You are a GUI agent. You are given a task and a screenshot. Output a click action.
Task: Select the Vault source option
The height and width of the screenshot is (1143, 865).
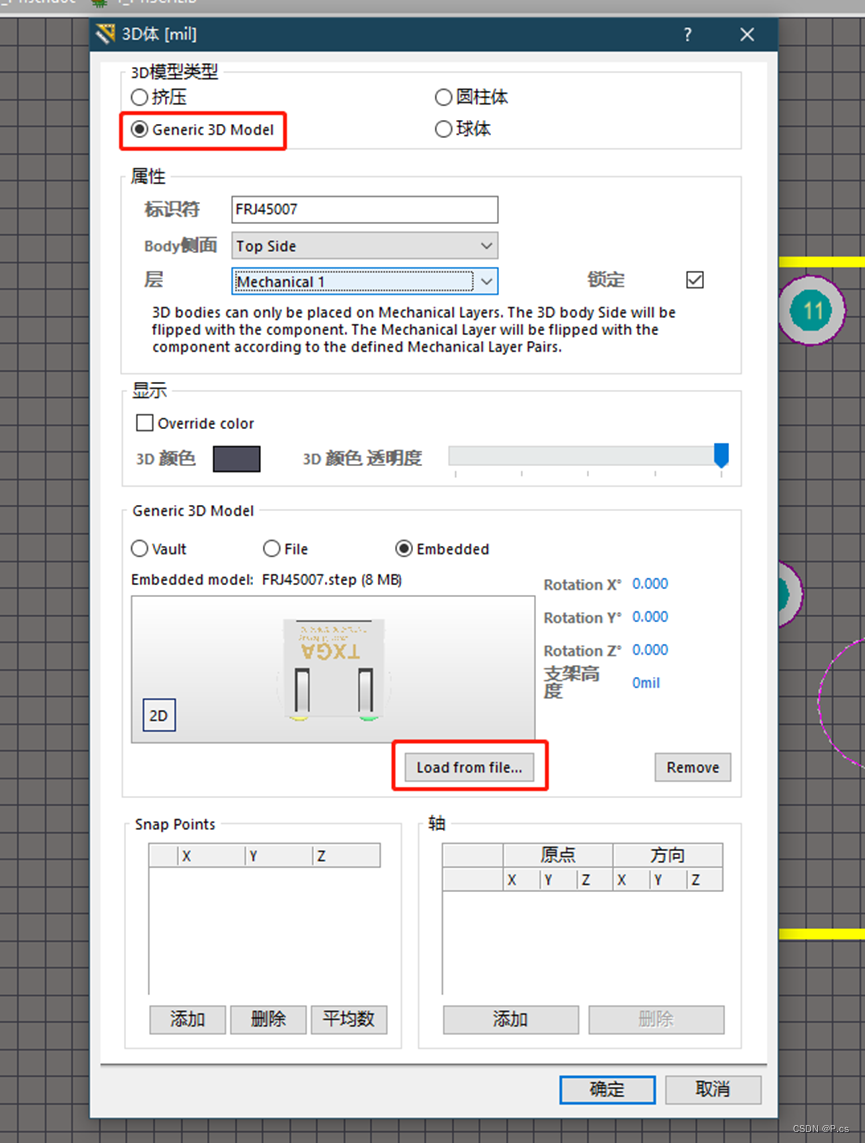point(139,548)
